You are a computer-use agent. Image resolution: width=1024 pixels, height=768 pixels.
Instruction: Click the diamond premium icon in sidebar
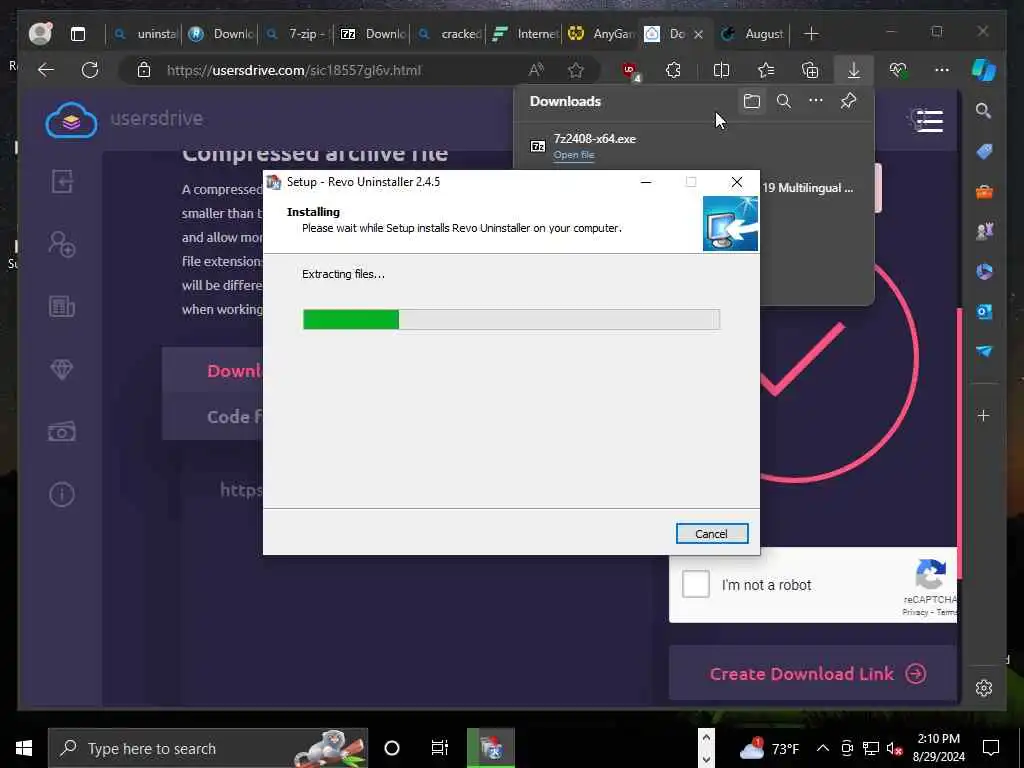tap(62, 370)
